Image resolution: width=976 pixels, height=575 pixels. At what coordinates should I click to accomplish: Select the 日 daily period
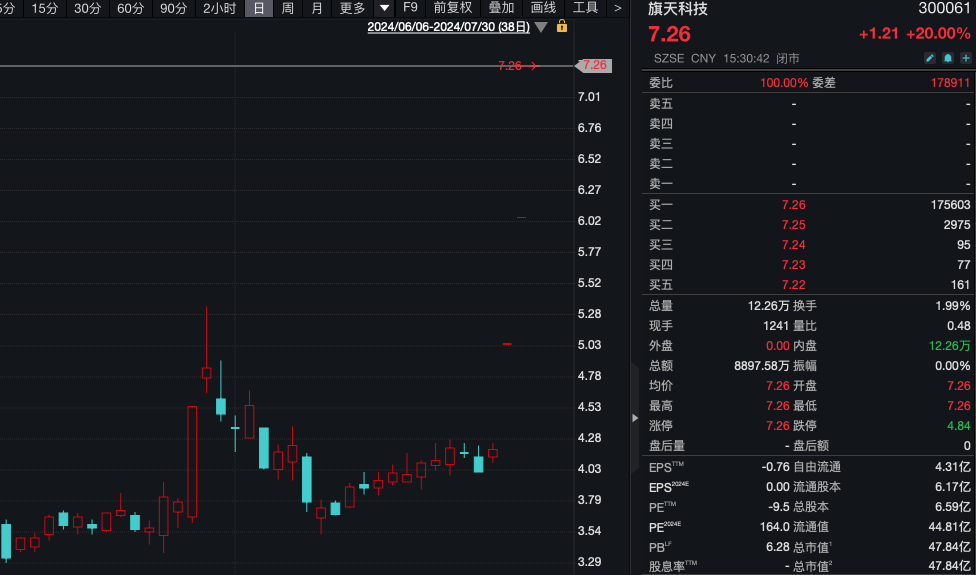[259, 8]
